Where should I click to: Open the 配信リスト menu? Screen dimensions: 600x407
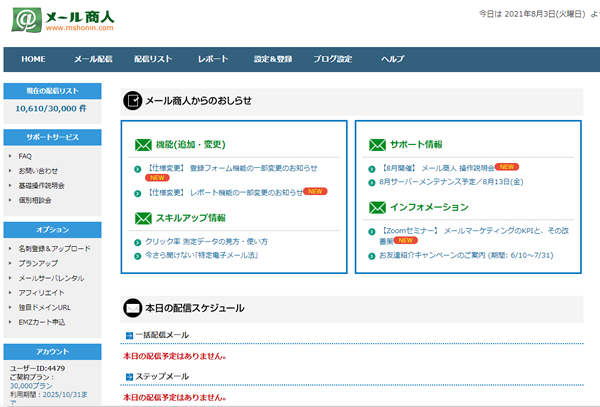point(153,59)
